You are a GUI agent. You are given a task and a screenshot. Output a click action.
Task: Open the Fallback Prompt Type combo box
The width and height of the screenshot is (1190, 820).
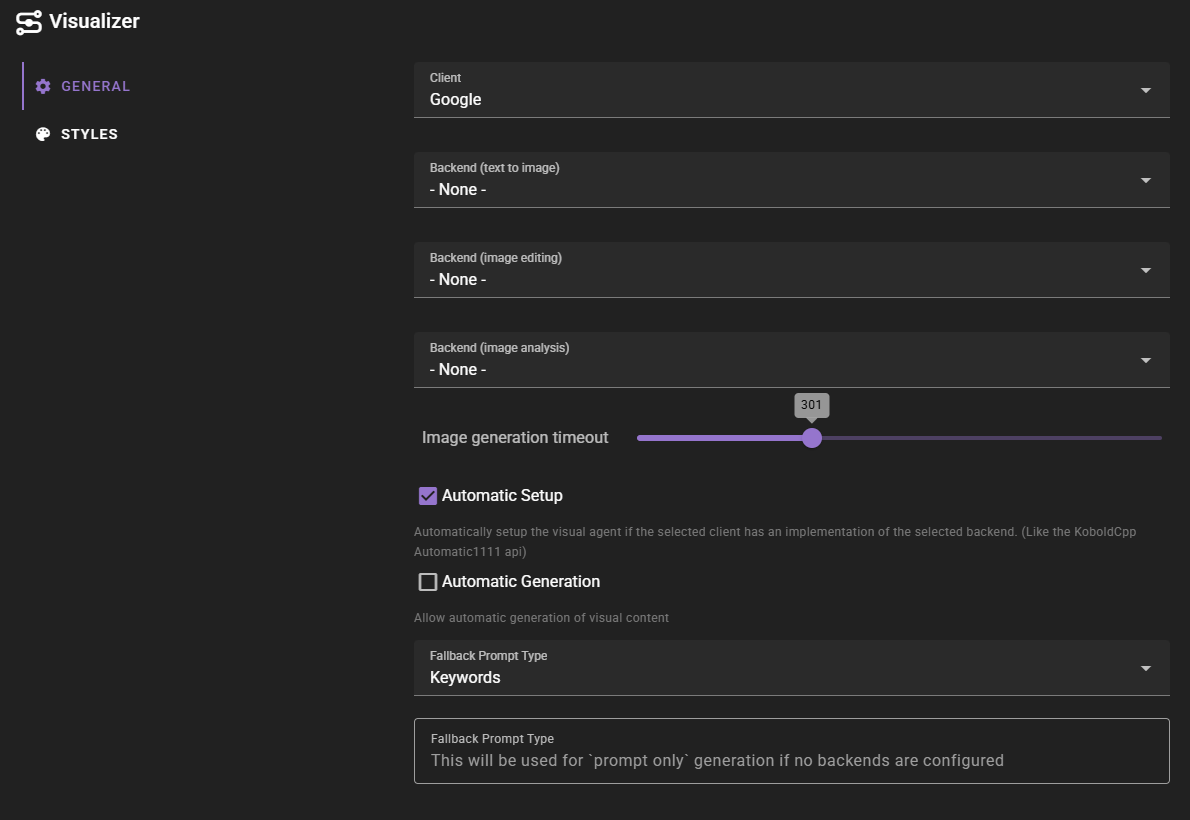[x=790, y=667]
